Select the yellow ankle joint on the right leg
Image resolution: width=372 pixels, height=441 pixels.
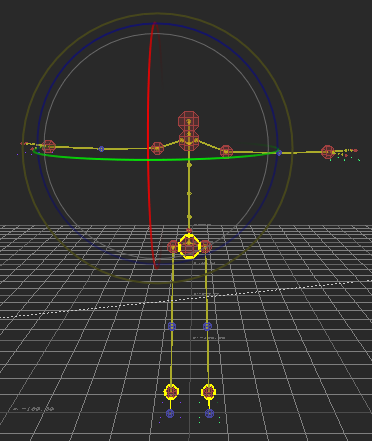click(209, 392)
